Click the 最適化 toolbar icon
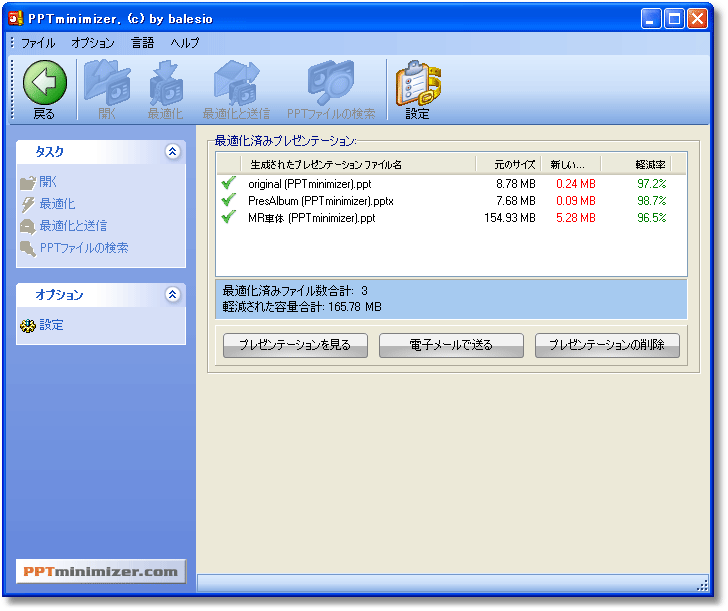 (x=166, y=83)
